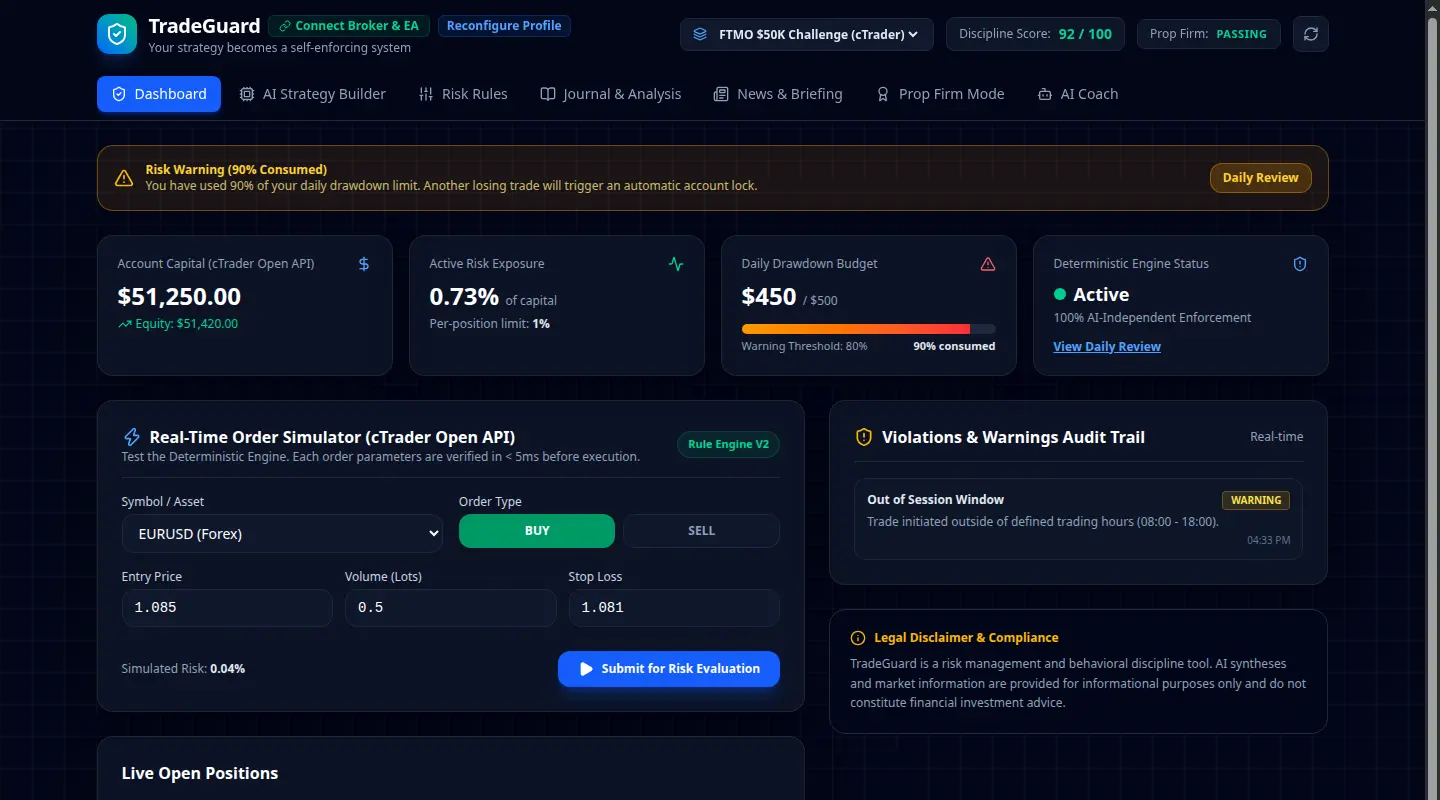Click the daily drawdown progress bar
The height and width of the screenshot is (800, 1440).
pyautogui.click(x=868, y=329)
